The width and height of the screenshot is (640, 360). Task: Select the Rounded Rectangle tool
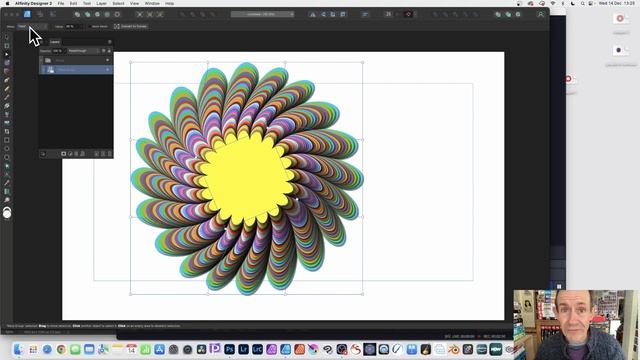click(7, 157)
